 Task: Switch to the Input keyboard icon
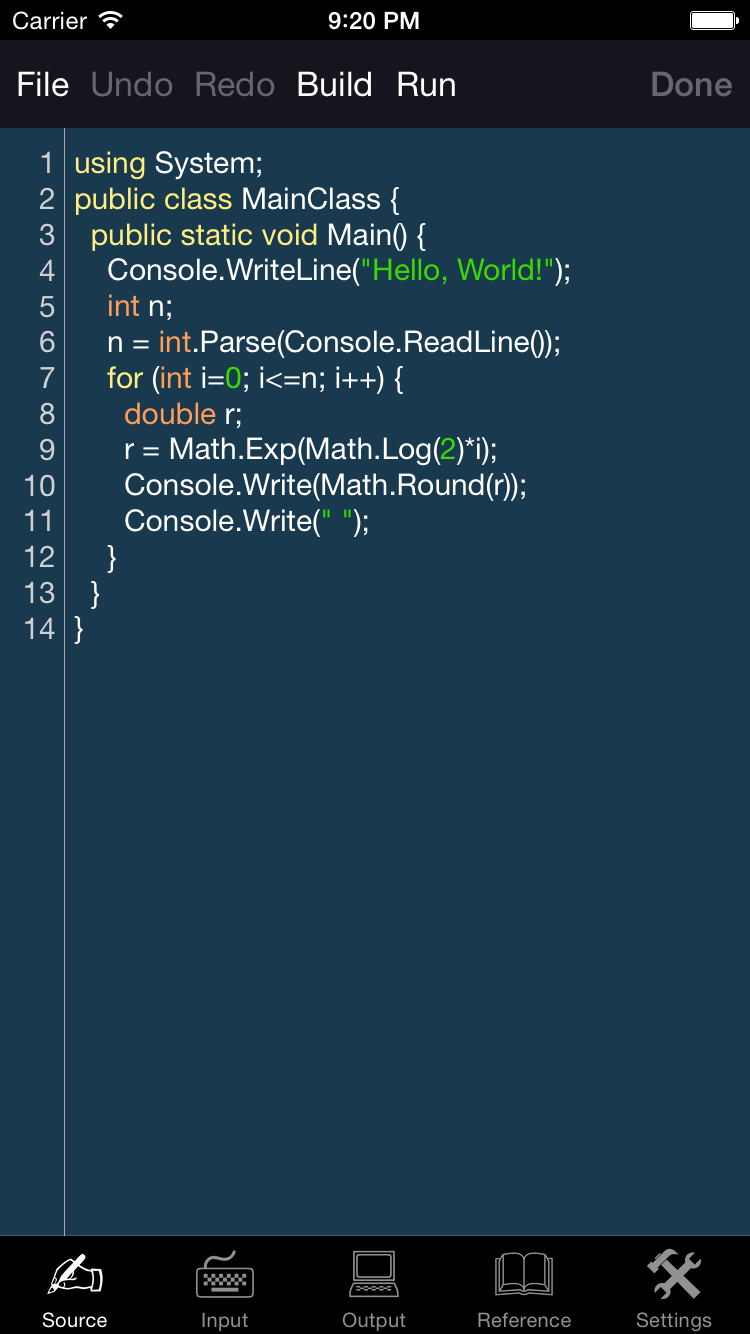[225, 1277]
